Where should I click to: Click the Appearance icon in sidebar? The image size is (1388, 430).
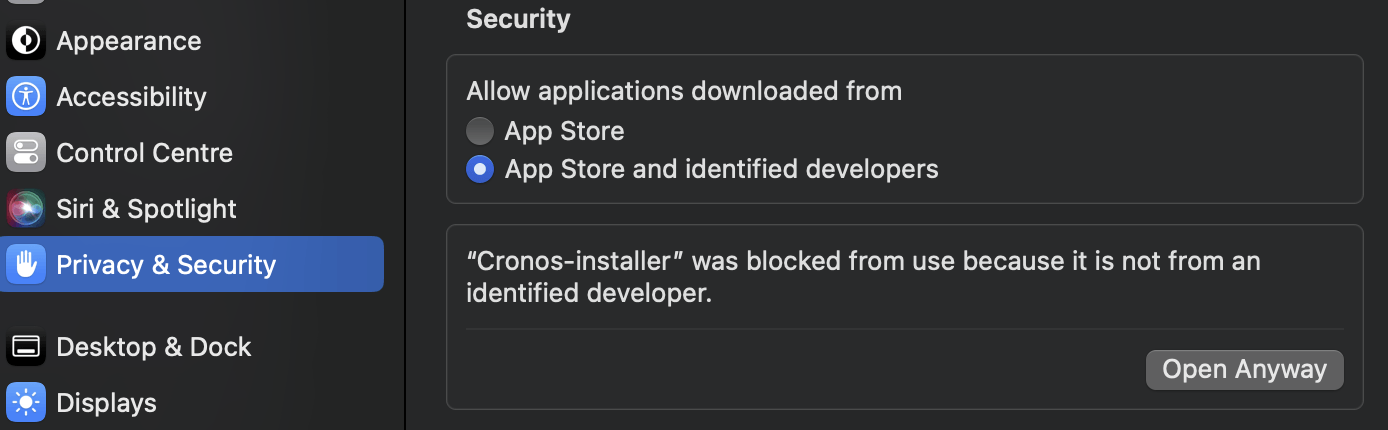tap(26, 41)
